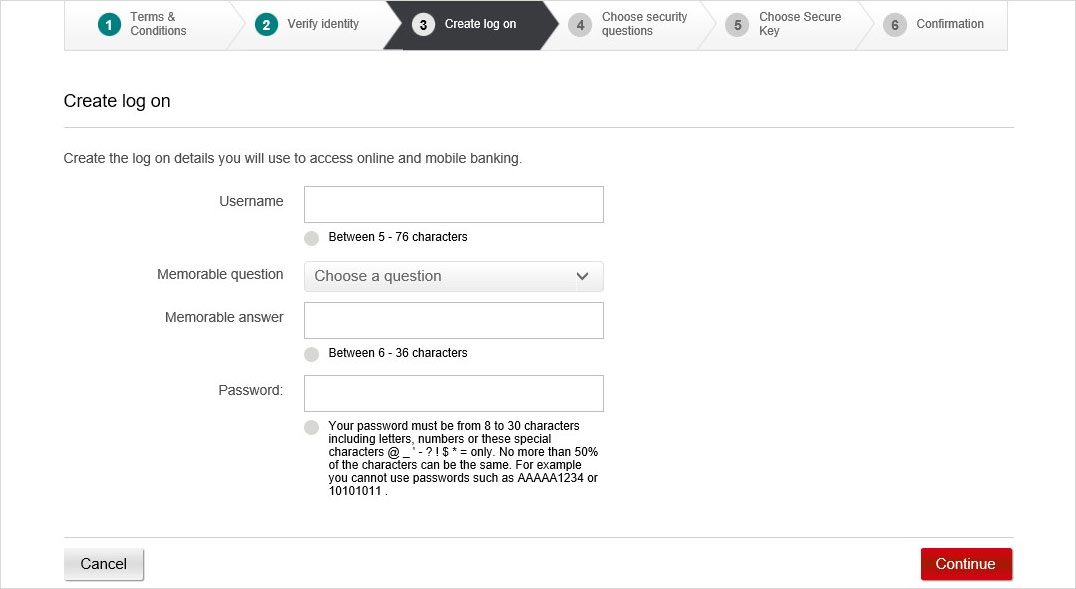Go to the Verify identity step
1076x589 pixels.
tap(323, 24)
